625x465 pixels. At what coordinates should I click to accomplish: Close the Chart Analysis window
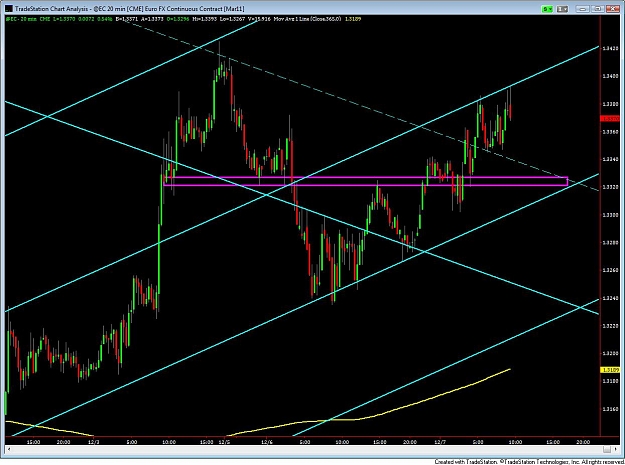[x=611, y=8]
